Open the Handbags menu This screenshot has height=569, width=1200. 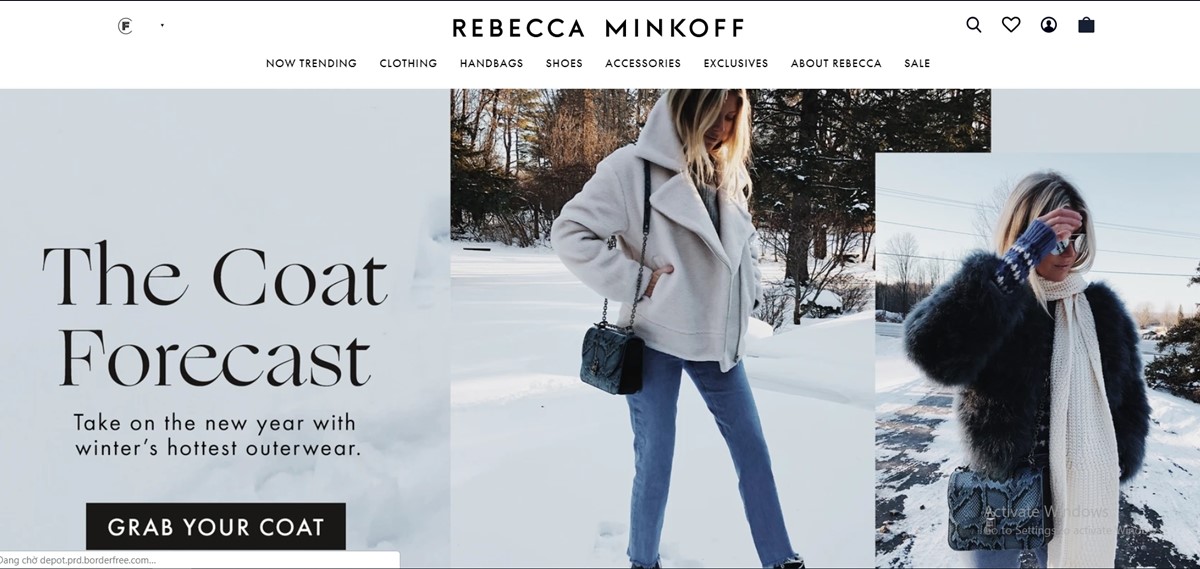[491, 63]
